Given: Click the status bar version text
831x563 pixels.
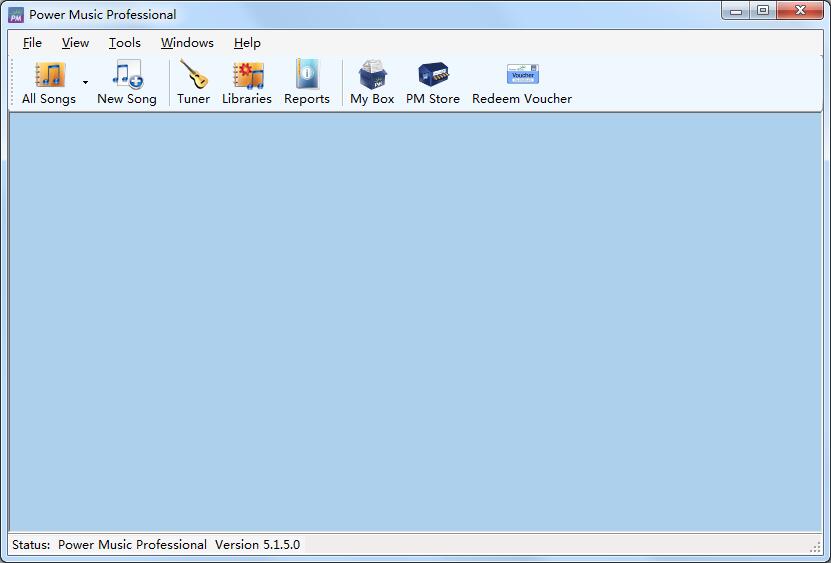Looking at the screenshot, I should point(257,545).
